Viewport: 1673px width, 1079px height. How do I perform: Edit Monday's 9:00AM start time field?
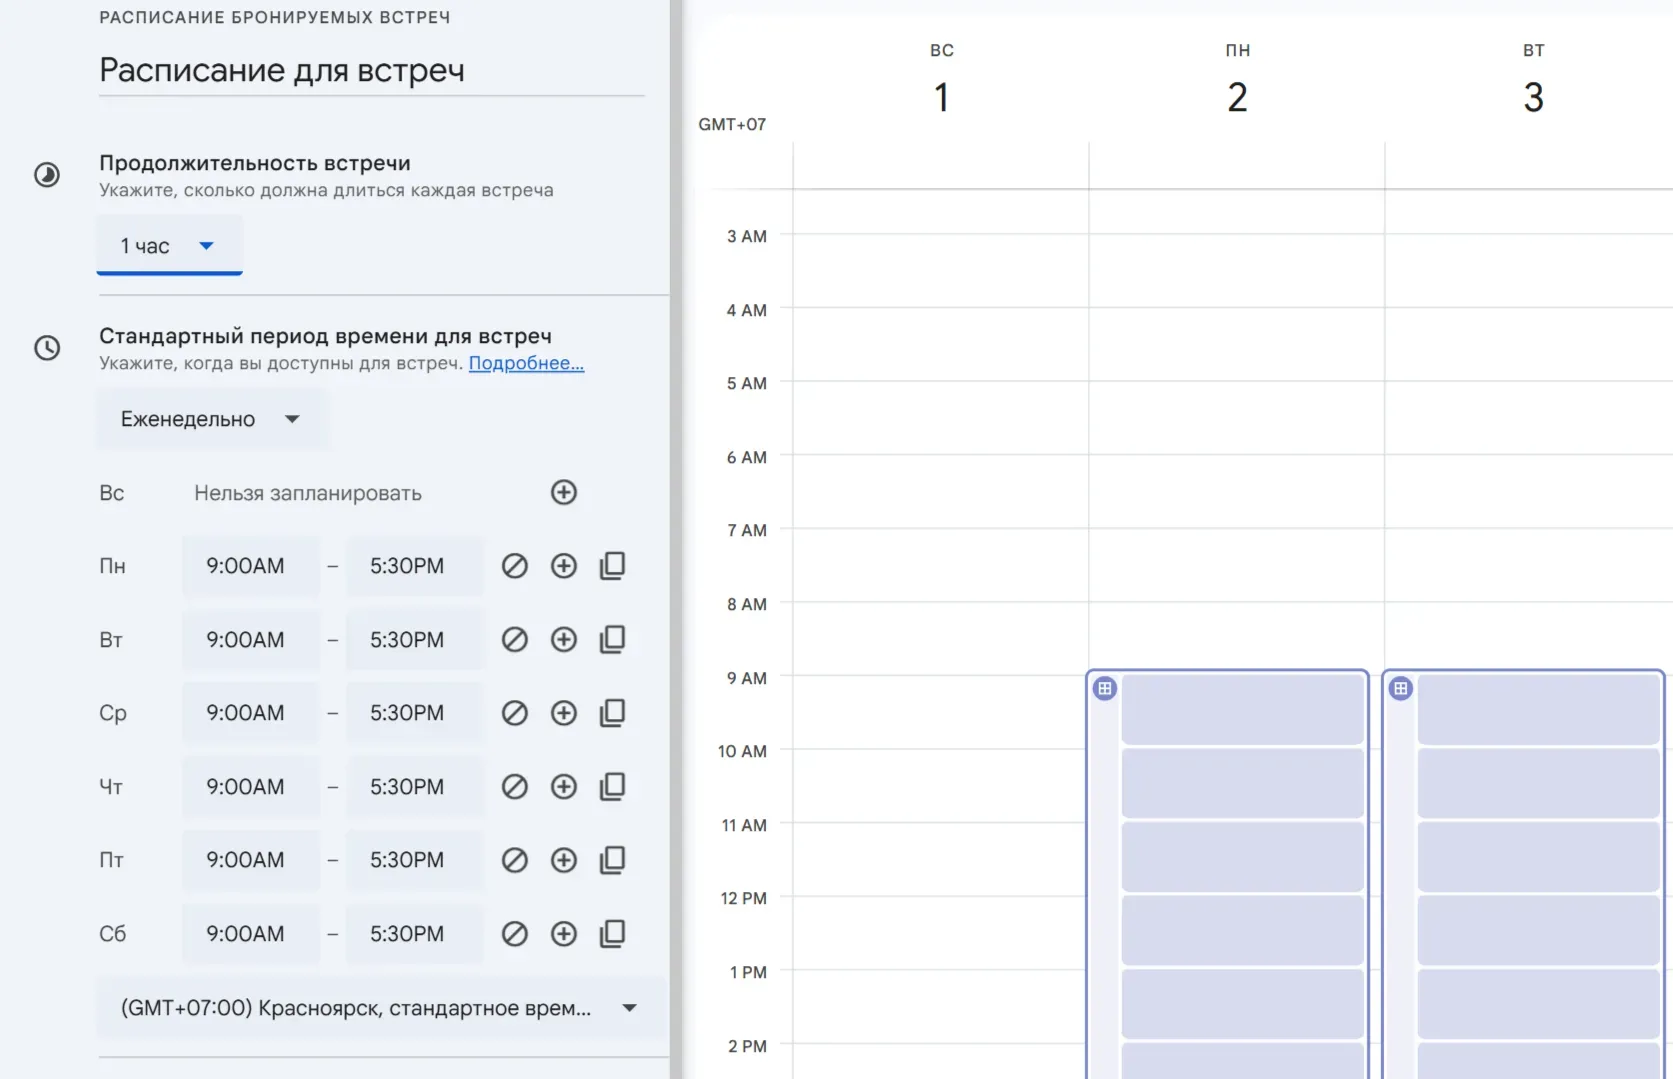[250, 566]
